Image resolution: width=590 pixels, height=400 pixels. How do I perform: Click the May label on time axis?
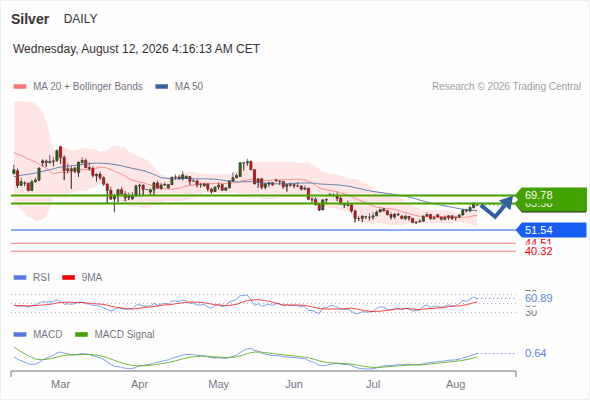219,384
